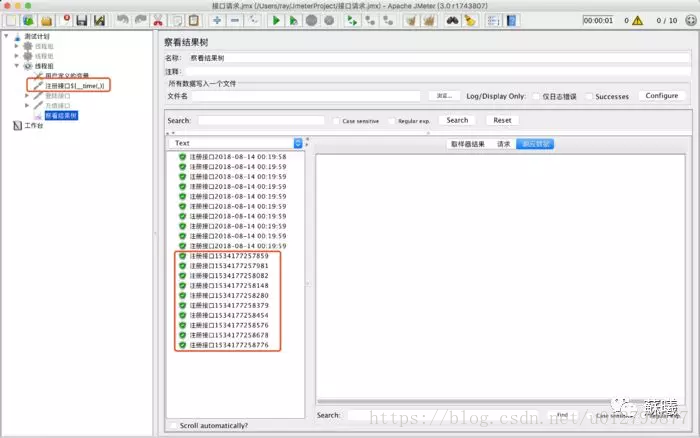Collapse the 测试计划 tree node arrow
700x438 pixels.
pyautogui.click(x=6, y=36)
